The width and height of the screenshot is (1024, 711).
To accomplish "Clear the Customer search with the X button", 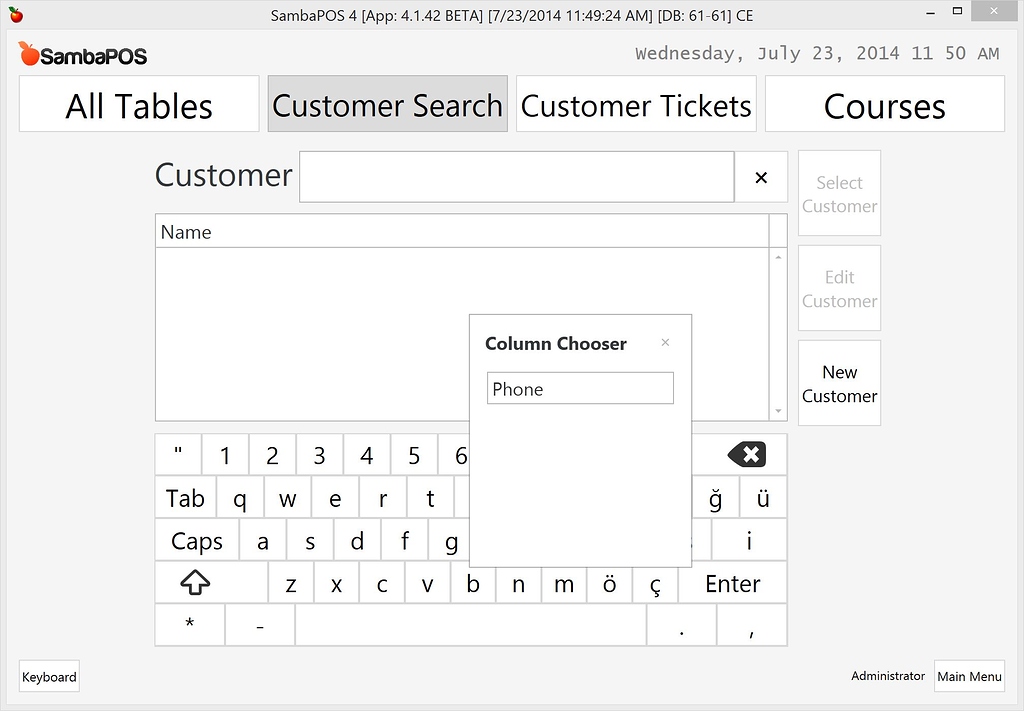I will (762, 177).
